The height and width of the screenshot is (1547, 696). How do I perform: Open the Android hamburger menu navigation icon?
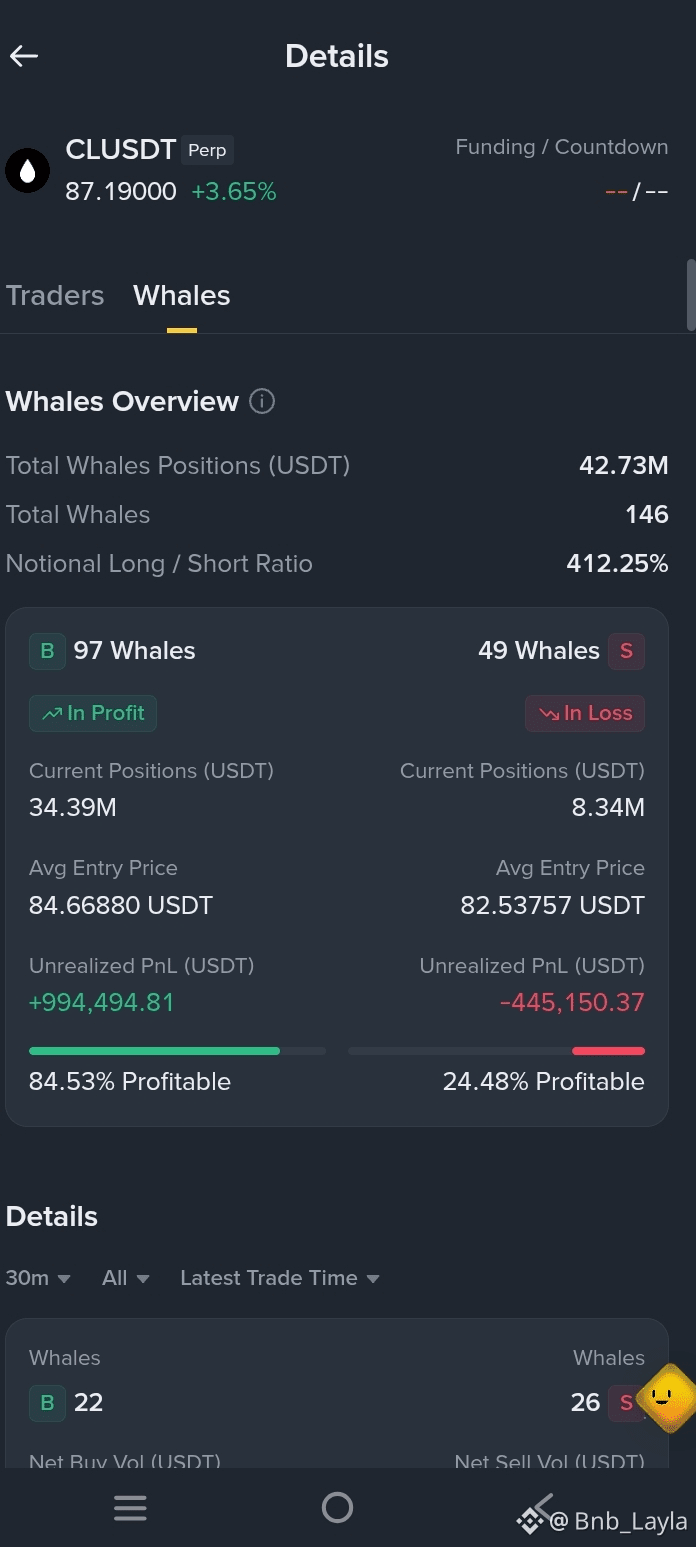pyautogui.click(x=130, y=1507)
